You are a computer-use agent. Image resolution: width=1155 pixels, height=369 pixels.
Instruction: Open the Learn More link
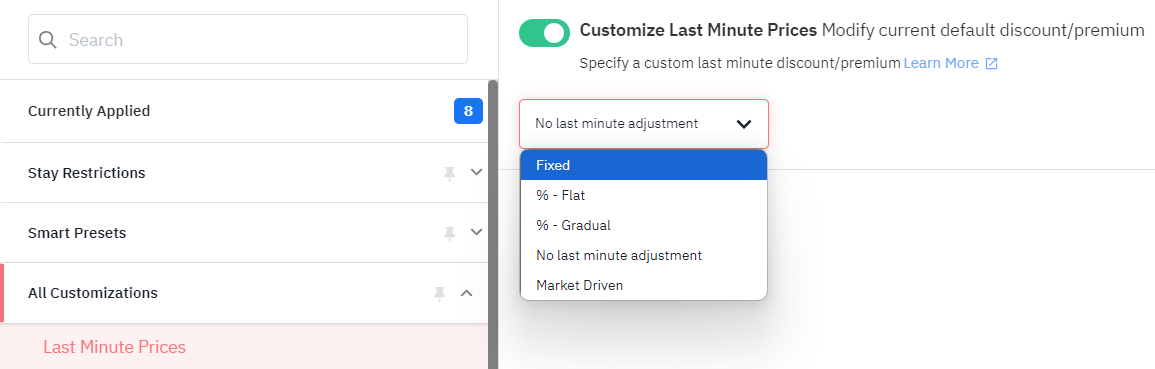(941, 63)
